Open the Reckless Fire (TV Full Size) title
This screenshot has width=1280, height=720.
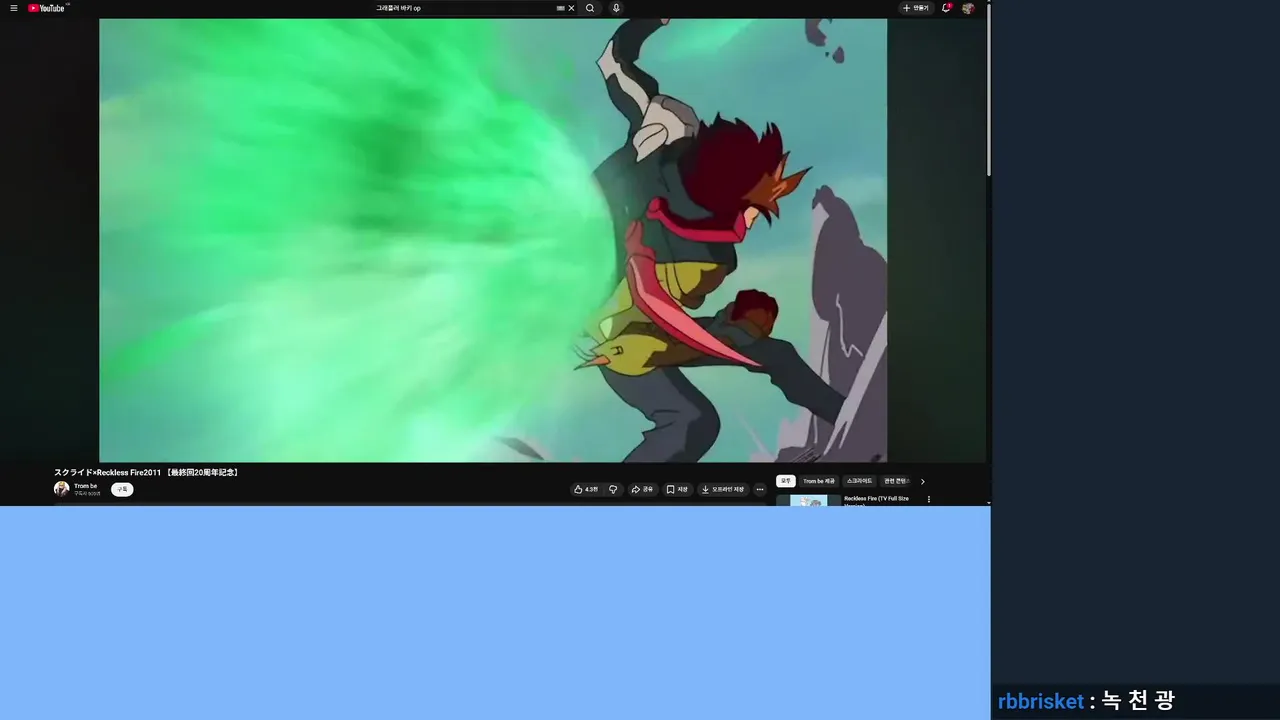pos(876,500)
